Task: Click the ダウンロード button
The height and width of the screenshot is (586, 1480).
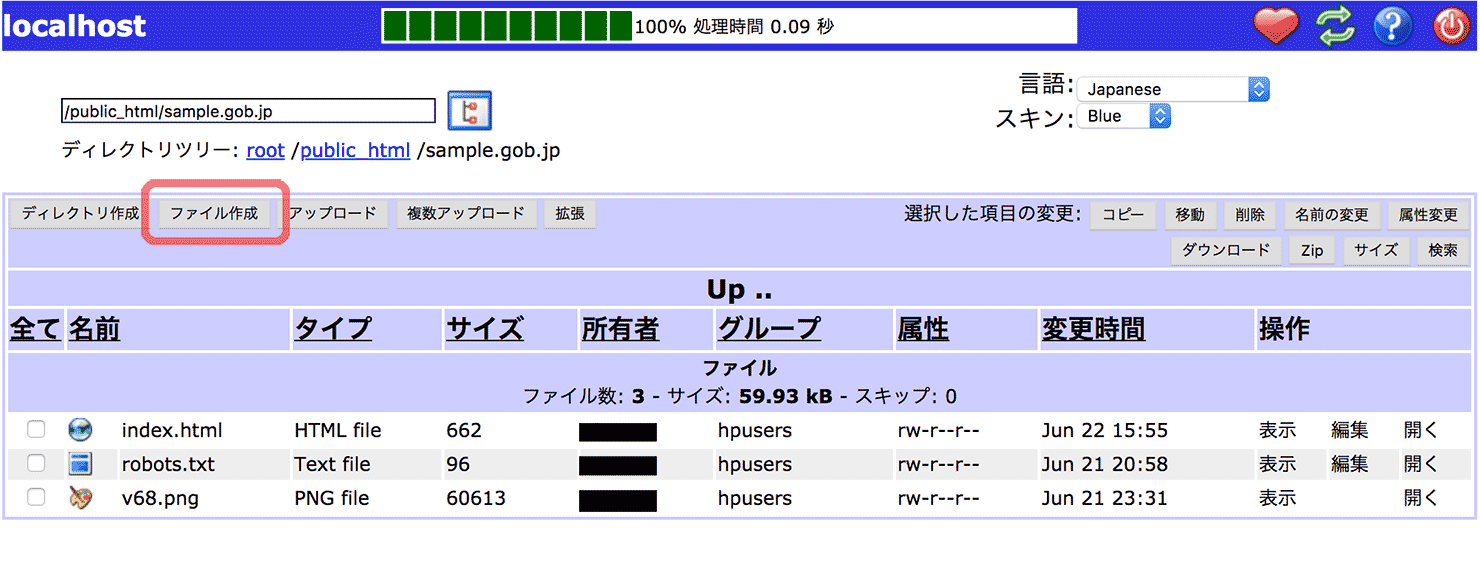Action: (x=1226, y=250)
